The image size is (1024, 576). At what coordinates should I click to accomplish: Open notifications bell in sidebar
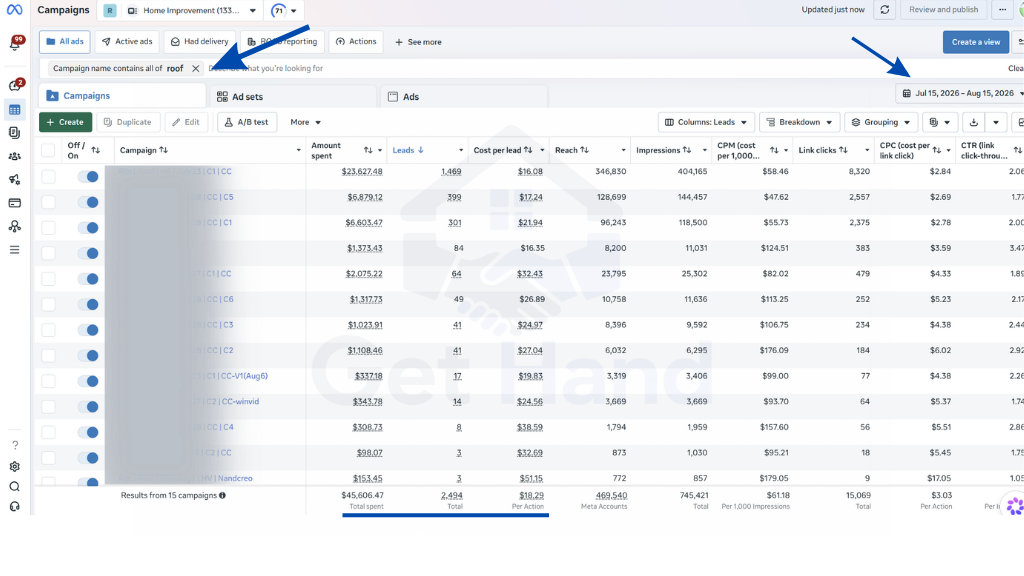(x=15, y=44)
